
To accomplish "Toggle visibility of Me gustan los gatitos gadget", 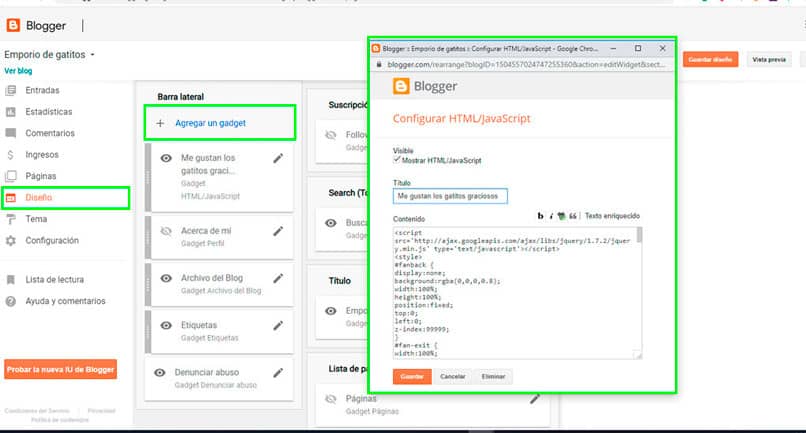I will click(166, 158).
